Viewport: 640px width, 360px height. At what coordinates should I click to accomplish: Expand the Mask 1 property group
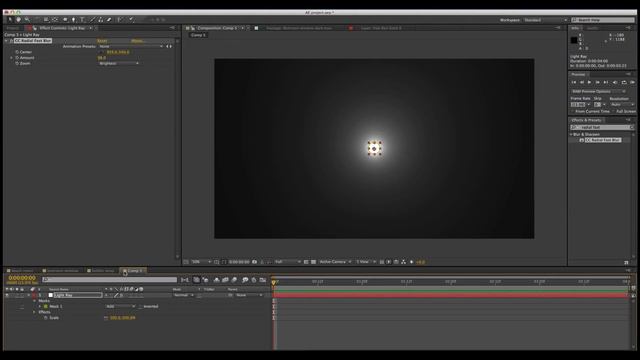tap(40, 307)
